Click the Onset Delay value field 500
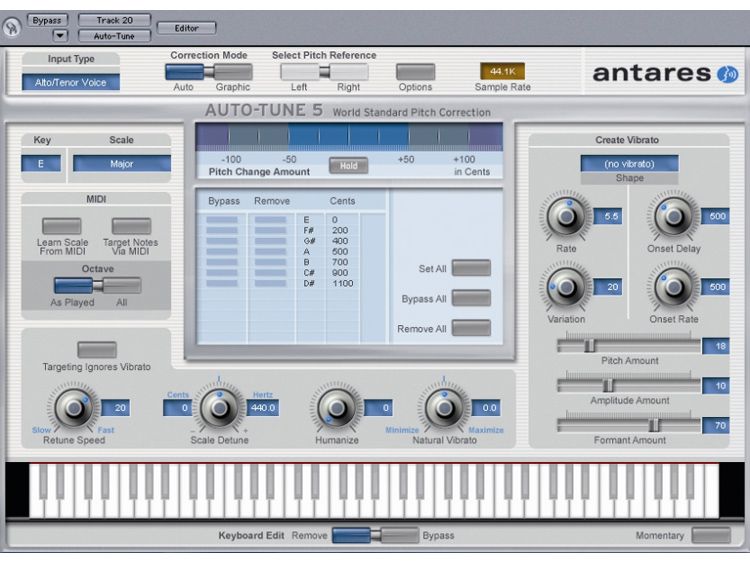Viewport: 750px width, 563px height. 716,216
